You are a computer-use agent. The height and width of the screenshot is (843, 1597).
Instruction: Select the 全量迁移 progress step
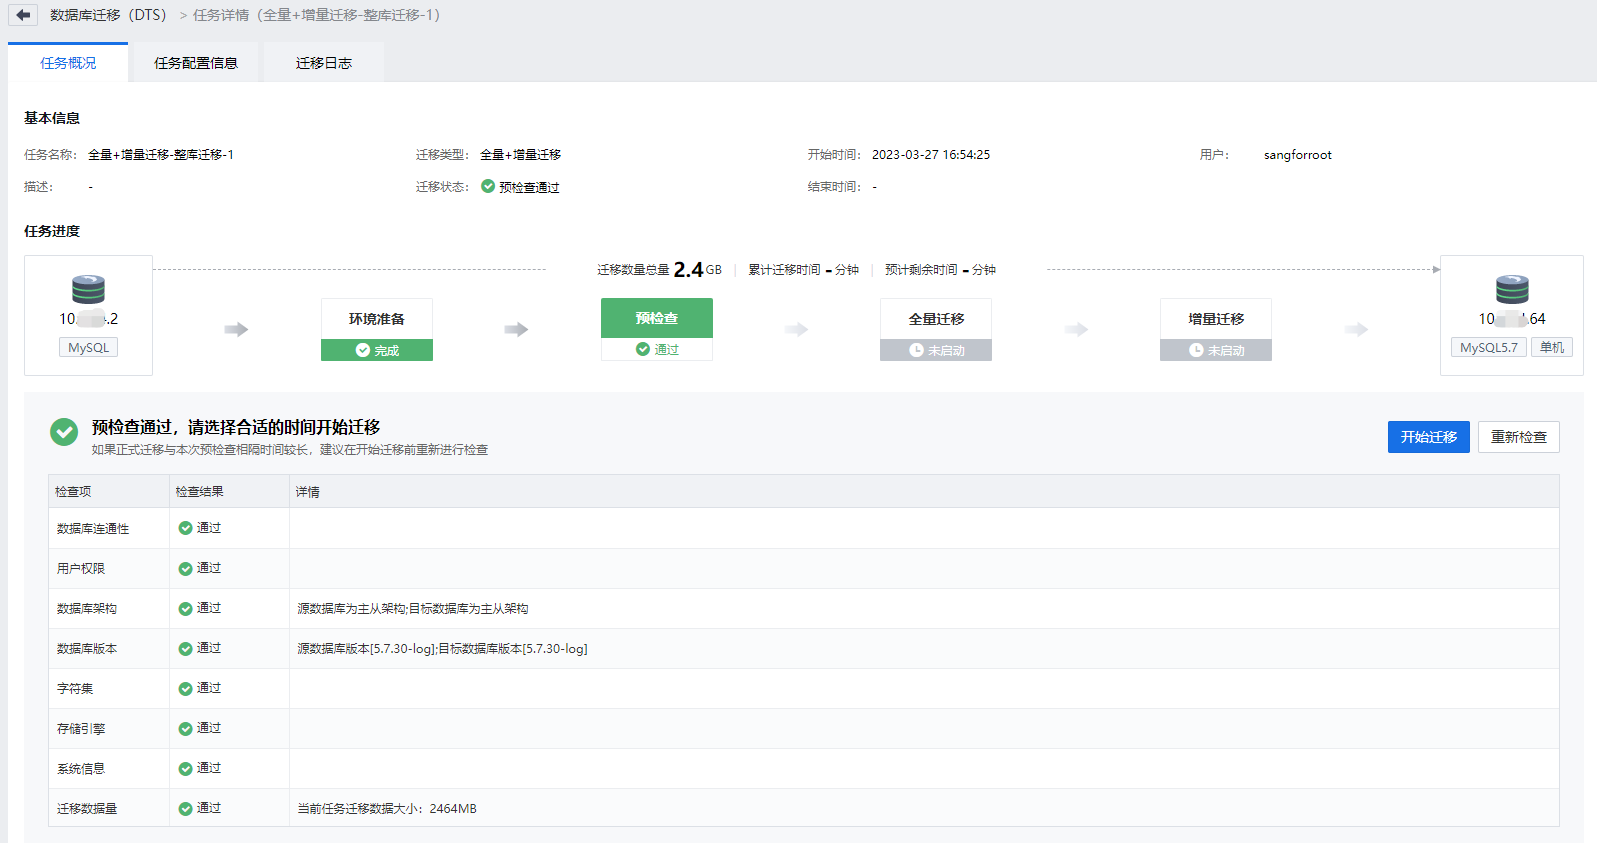(936, 319)
